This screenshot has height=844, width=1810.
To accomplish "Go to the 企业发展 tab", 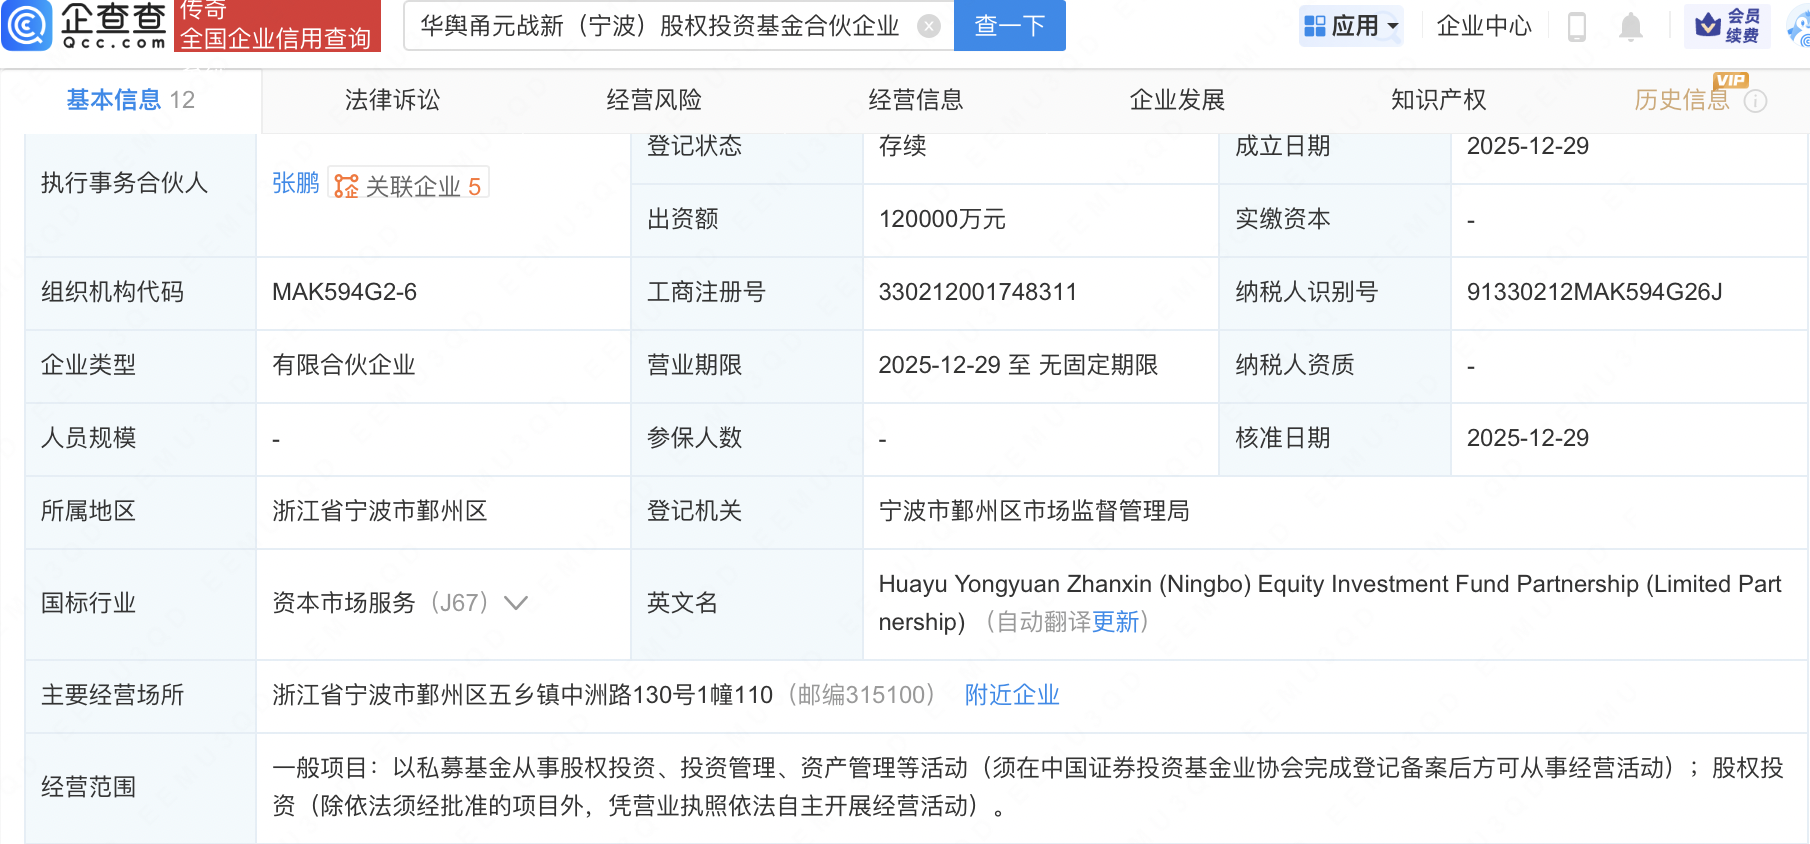I will (x=1177, y=100).
